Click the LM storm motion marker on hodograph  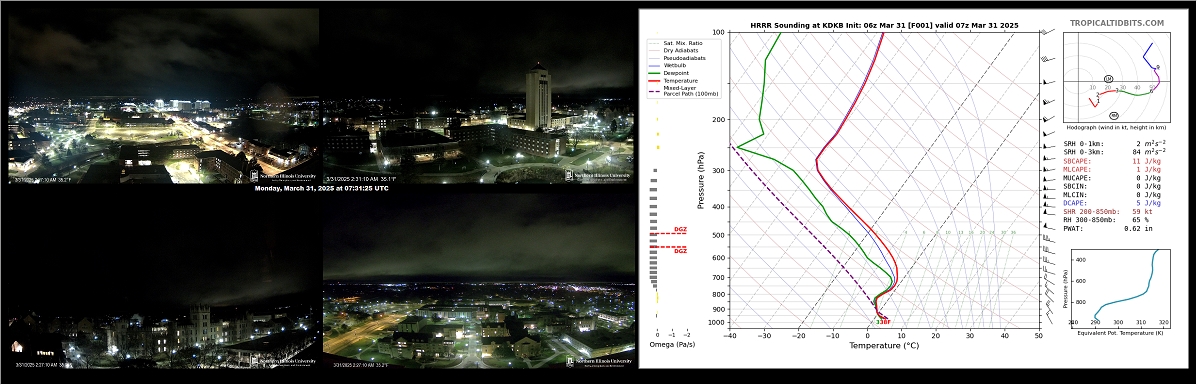coord(1108,79)
